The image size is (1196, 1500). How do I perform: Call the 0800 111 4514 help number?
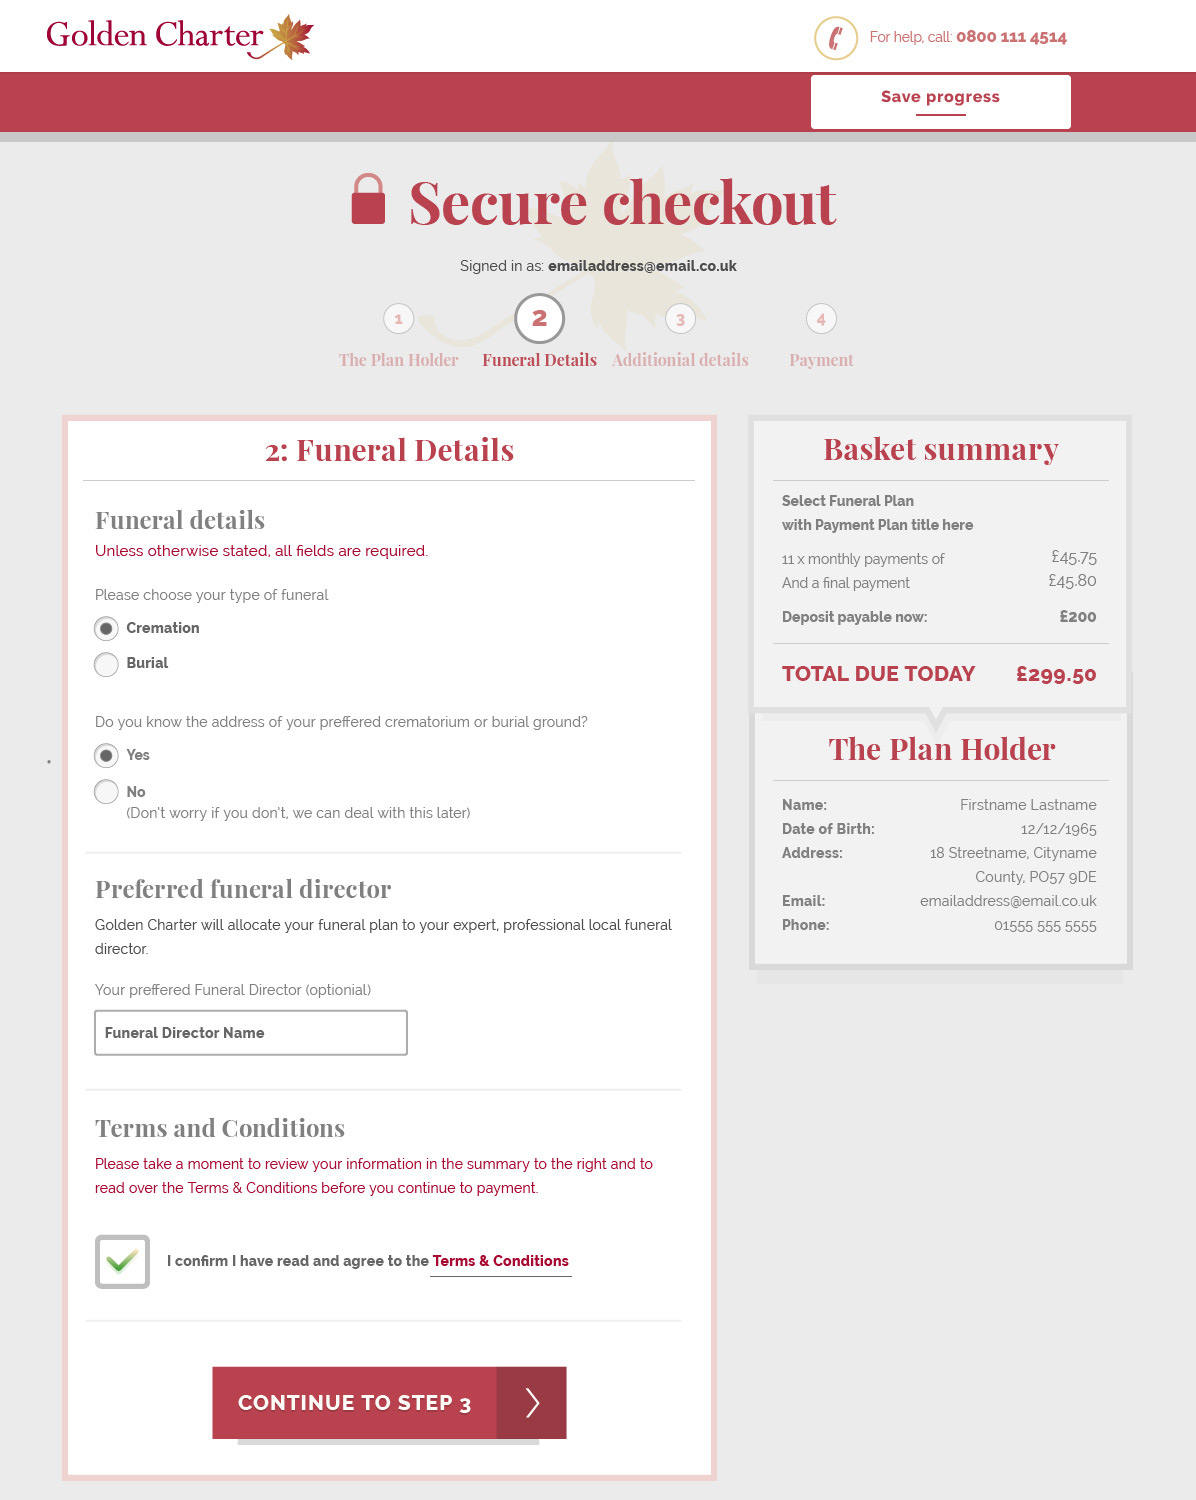pyautogui.click(x=1011, y=38)
